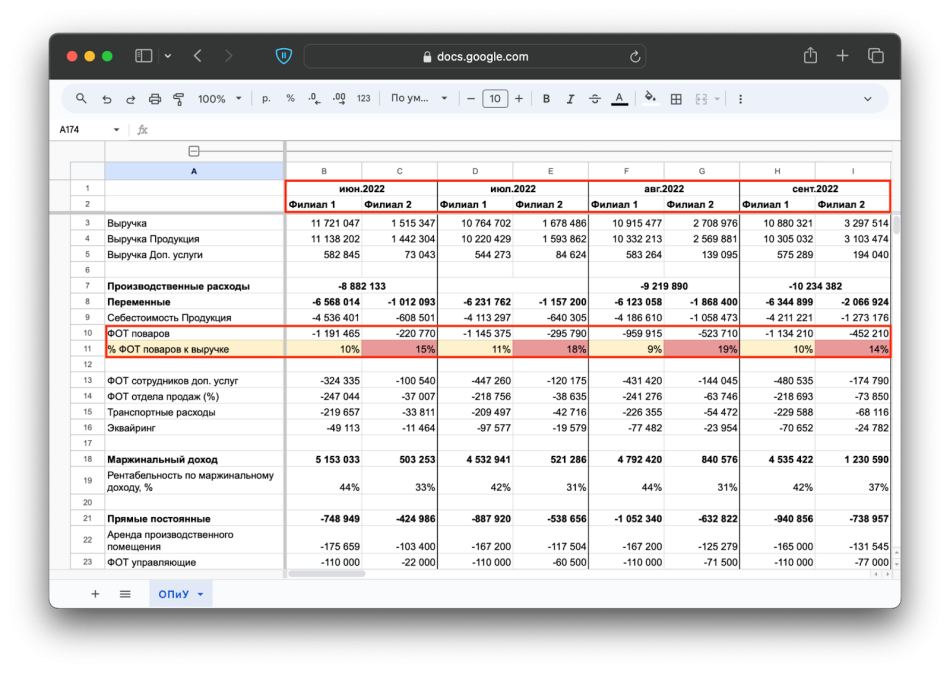Toggle italic formatting
The image size is (950, 673).
571,99
